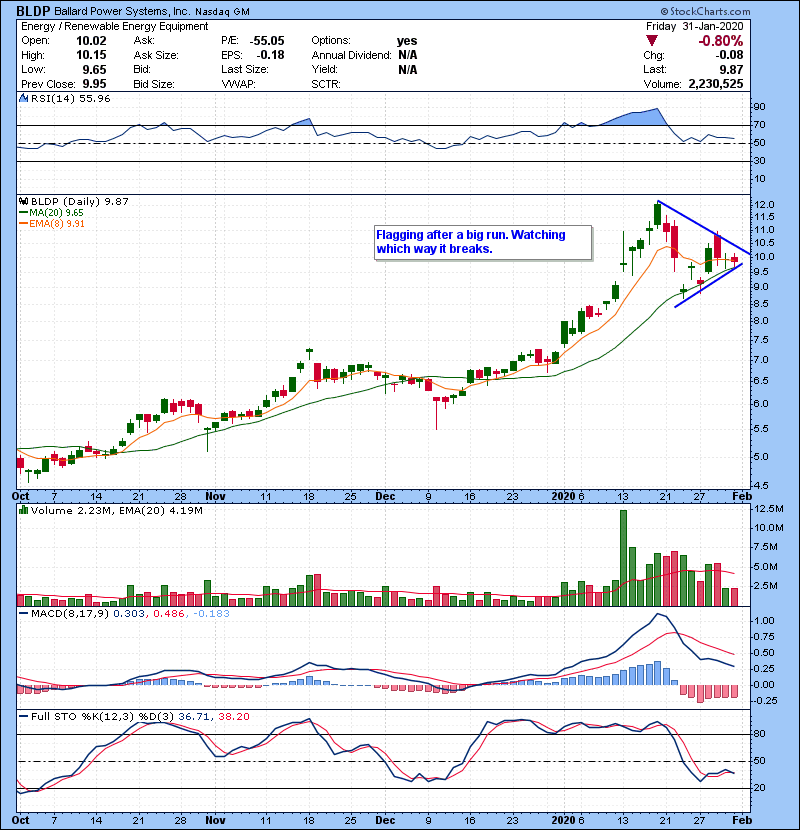Viewport: 800px width, 830px height.
Task: Click the Ask Size label
Action: point(156,55)
